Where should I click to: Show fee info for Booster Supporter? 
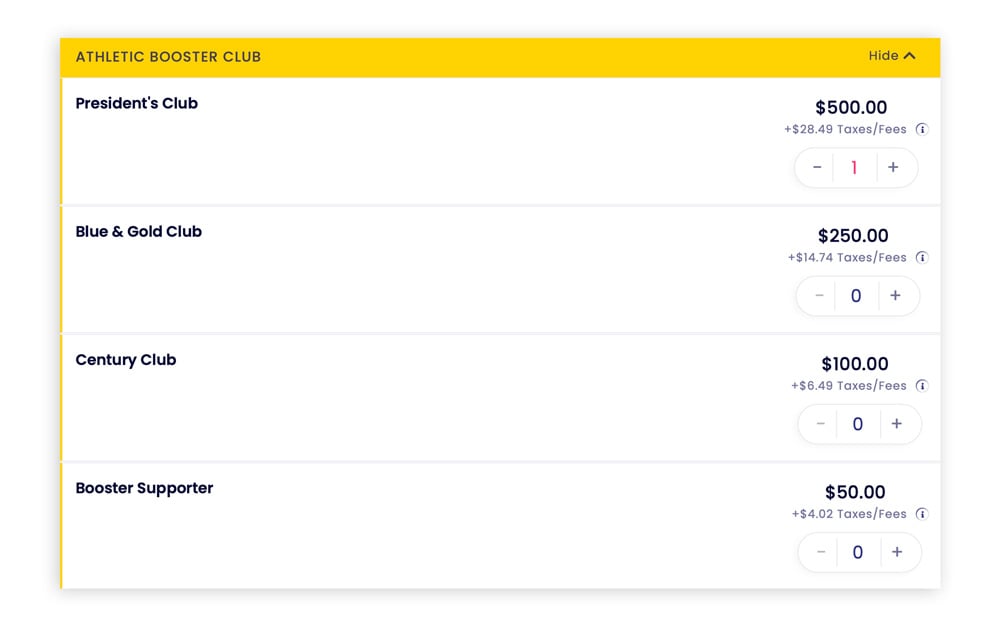(922, 514)
